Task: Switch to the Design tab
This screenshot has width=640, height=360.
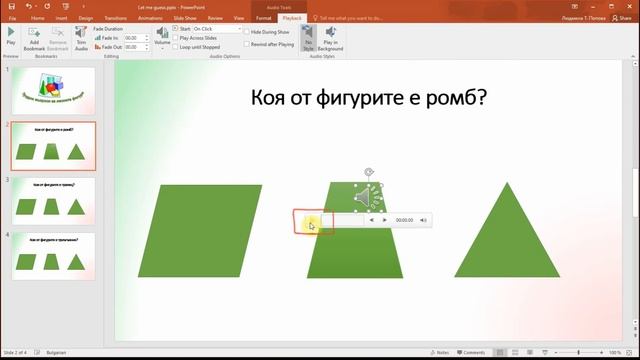Action: [86, 18]
